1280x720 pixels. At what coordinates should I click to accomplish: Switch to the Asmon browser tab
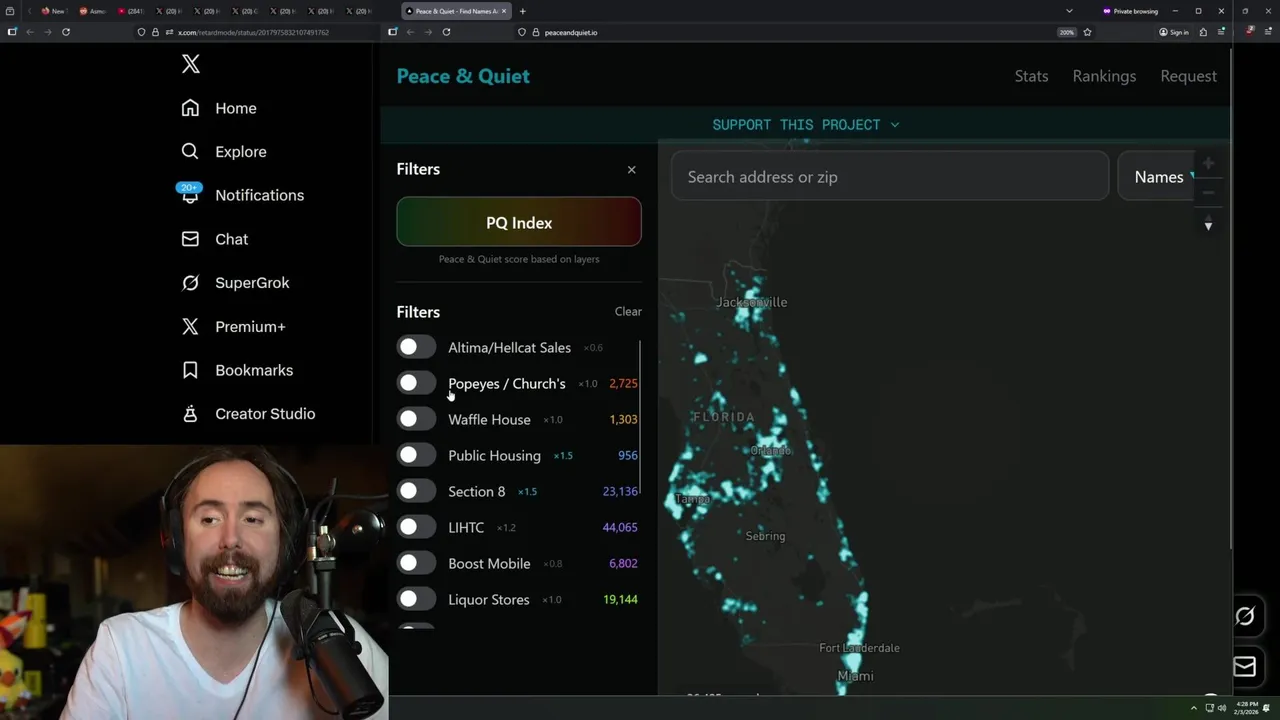[93, 11]
